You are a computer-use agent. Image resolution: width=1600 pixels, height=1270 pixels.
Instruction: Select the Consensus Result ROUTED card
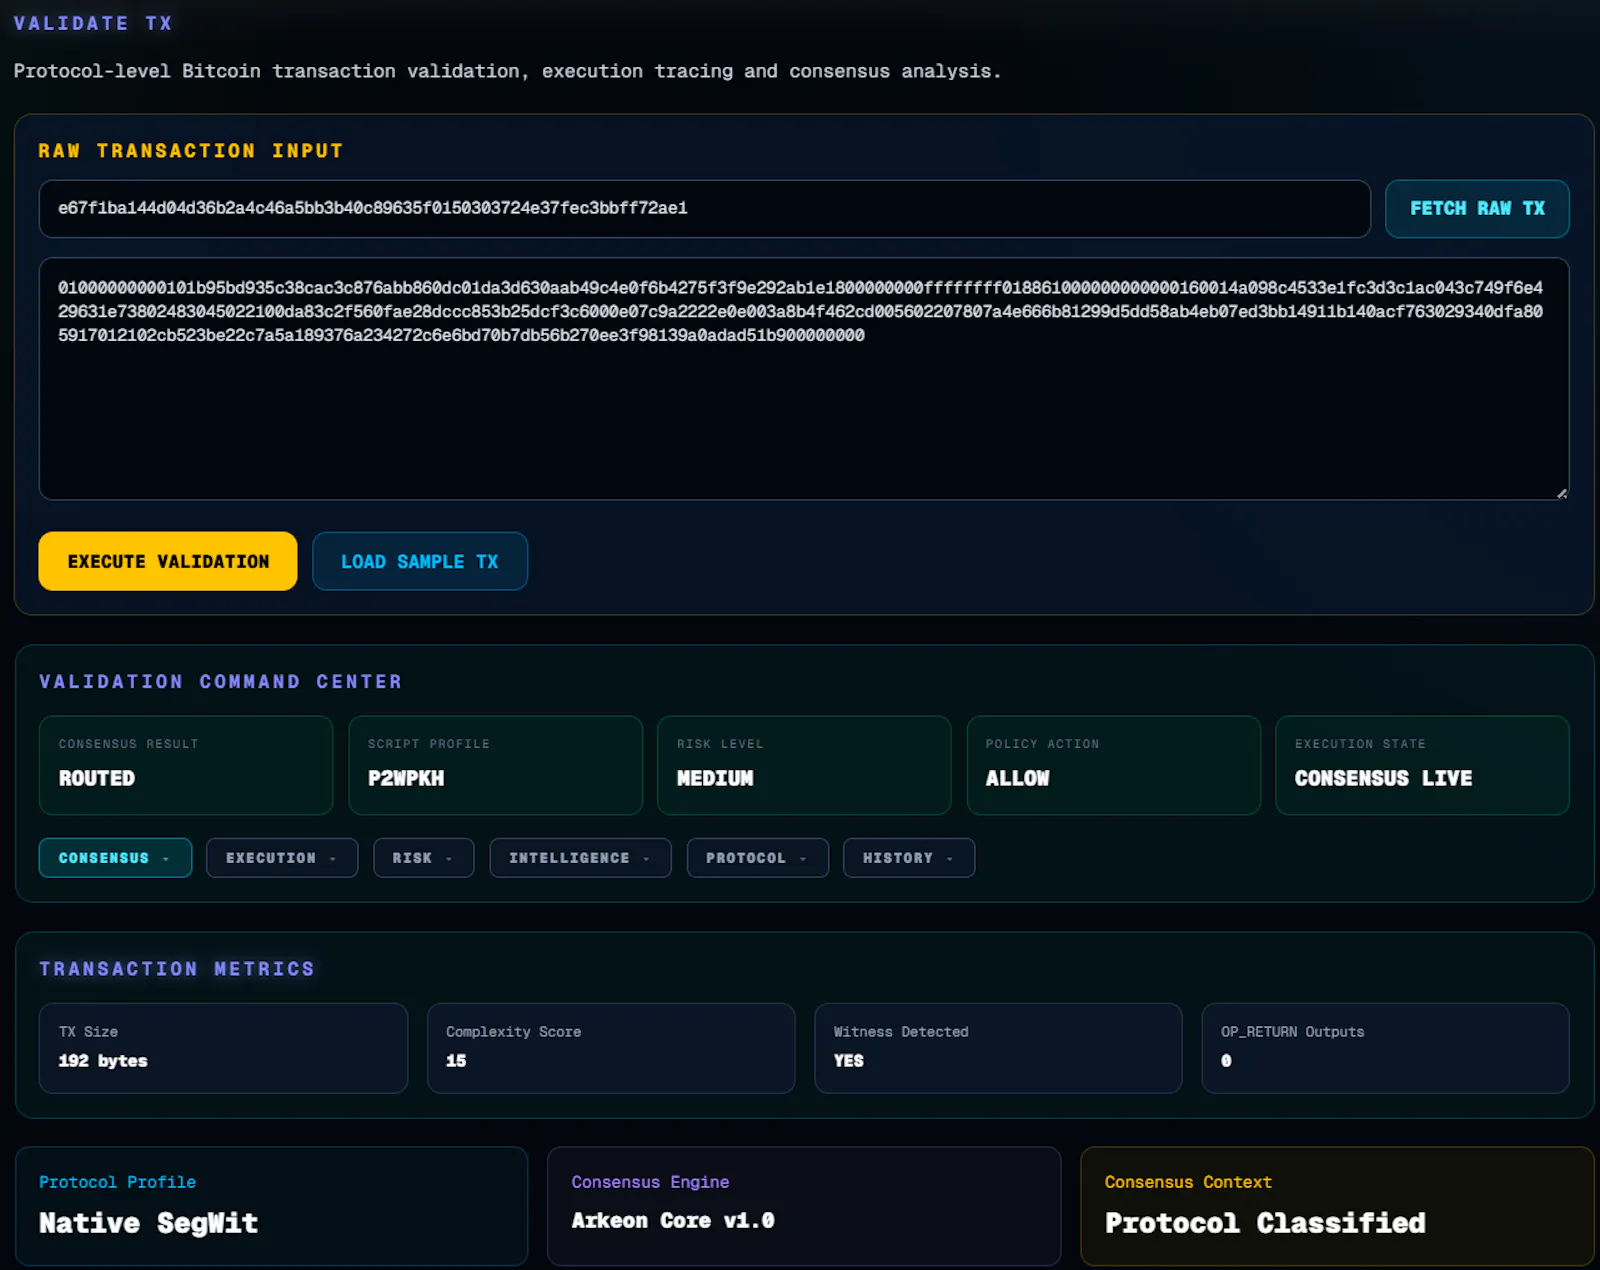click(186, 765)
